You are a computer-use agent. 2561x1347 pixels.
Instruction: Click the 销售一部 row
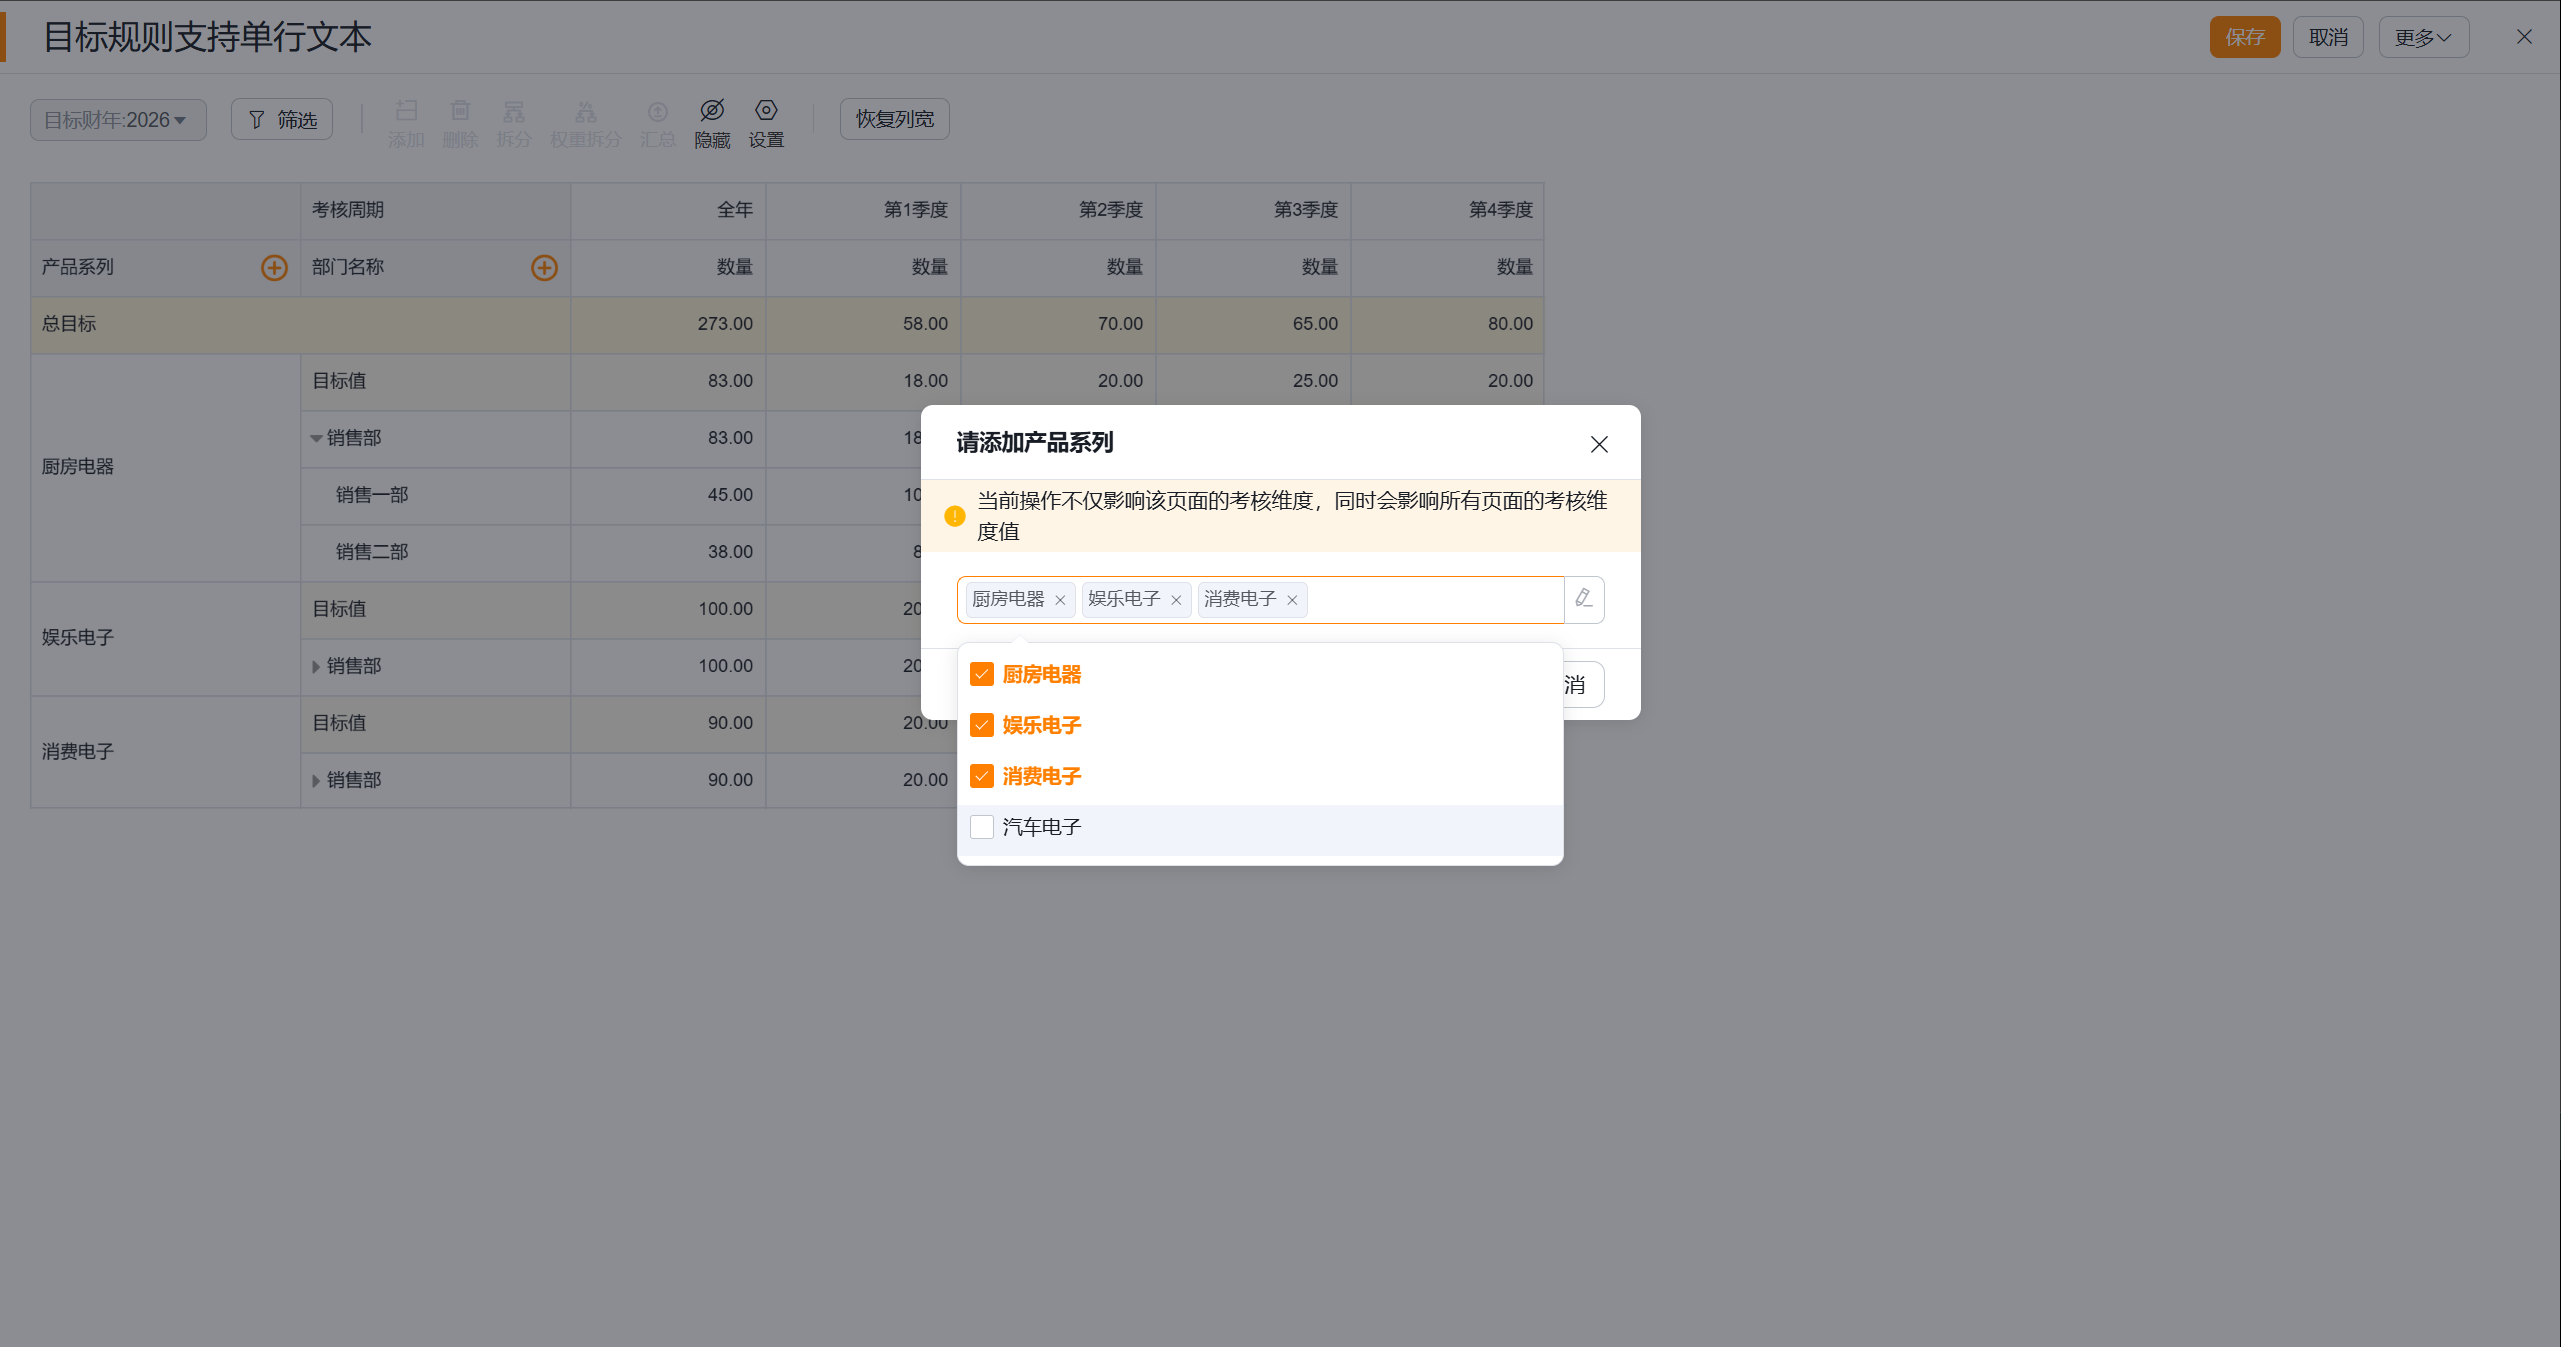coord(372,495)
